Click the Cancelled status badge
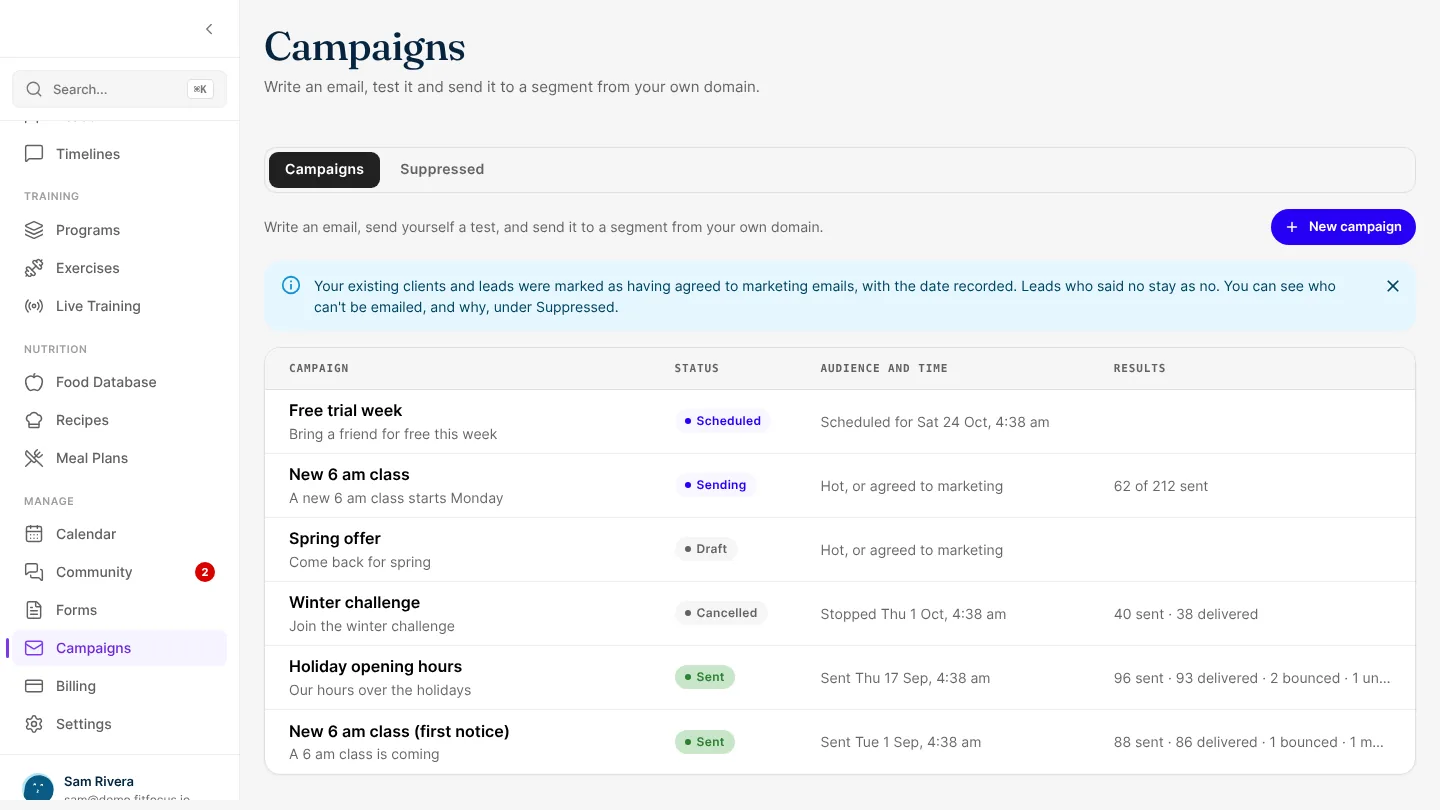 [x=721, y=613]
